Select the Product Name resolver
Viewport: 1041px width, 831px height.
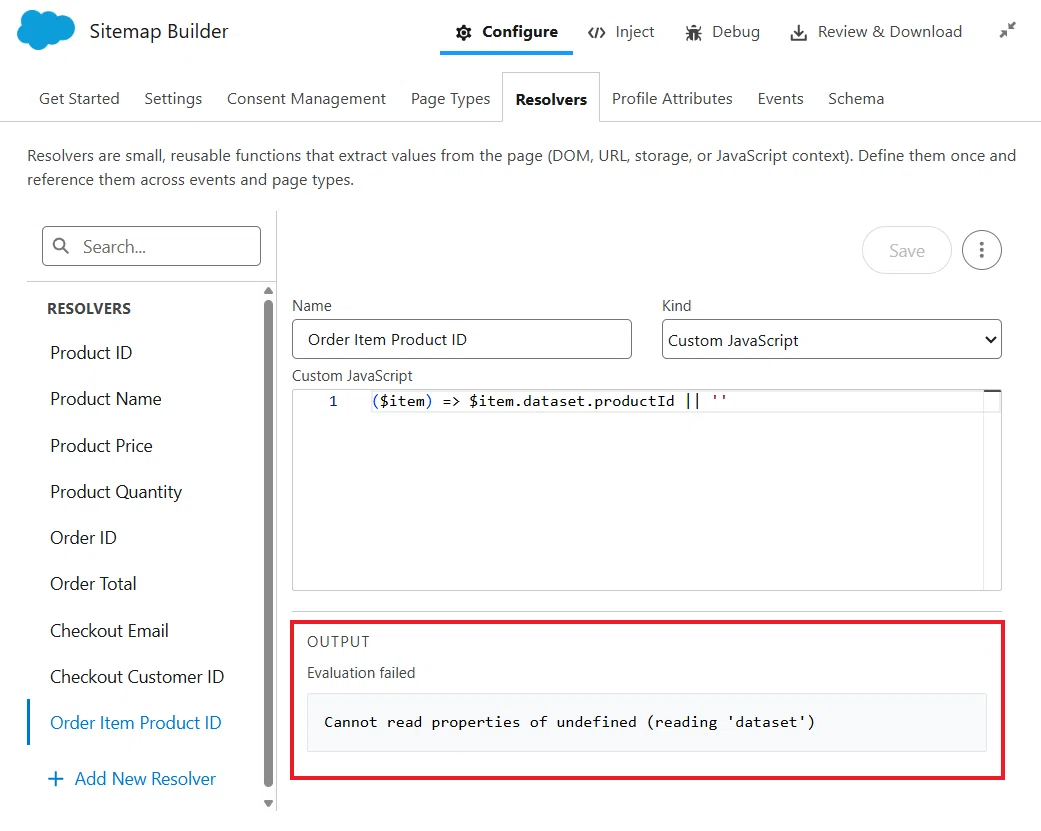(x=106, y=399)
